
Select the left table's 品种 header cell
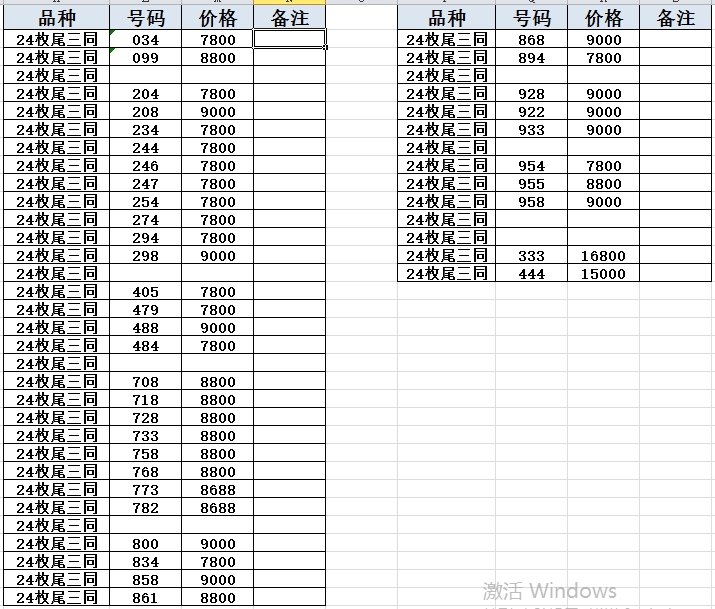[56, 18]
